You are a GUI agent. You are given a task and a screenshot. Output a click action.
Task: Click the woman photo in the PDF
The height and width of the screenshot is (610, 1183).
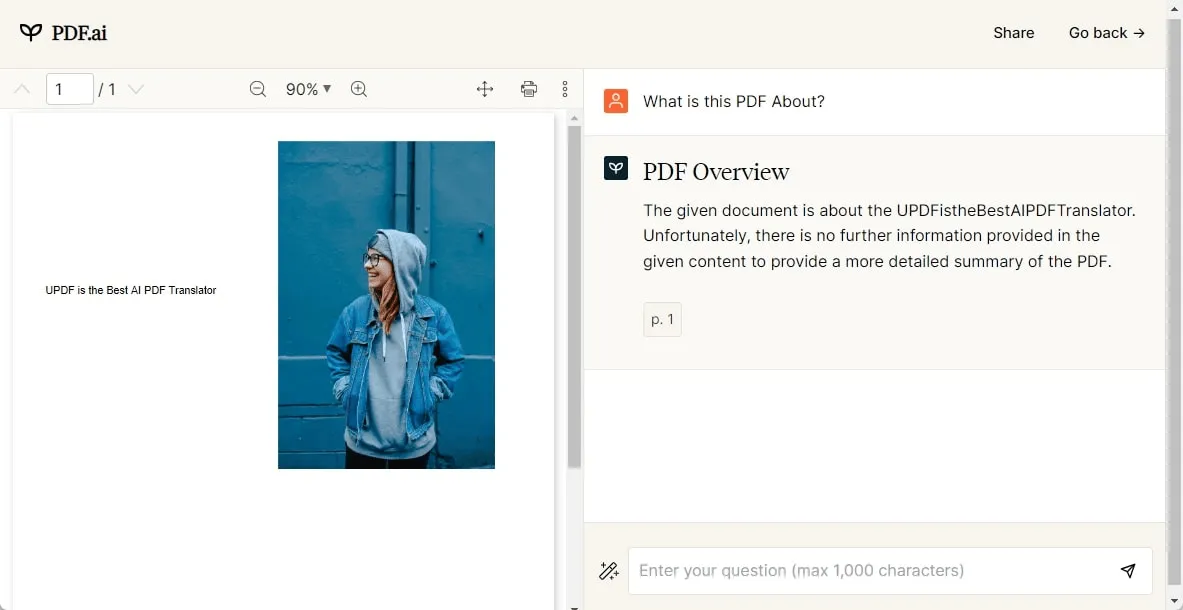[x=386, y=304]
